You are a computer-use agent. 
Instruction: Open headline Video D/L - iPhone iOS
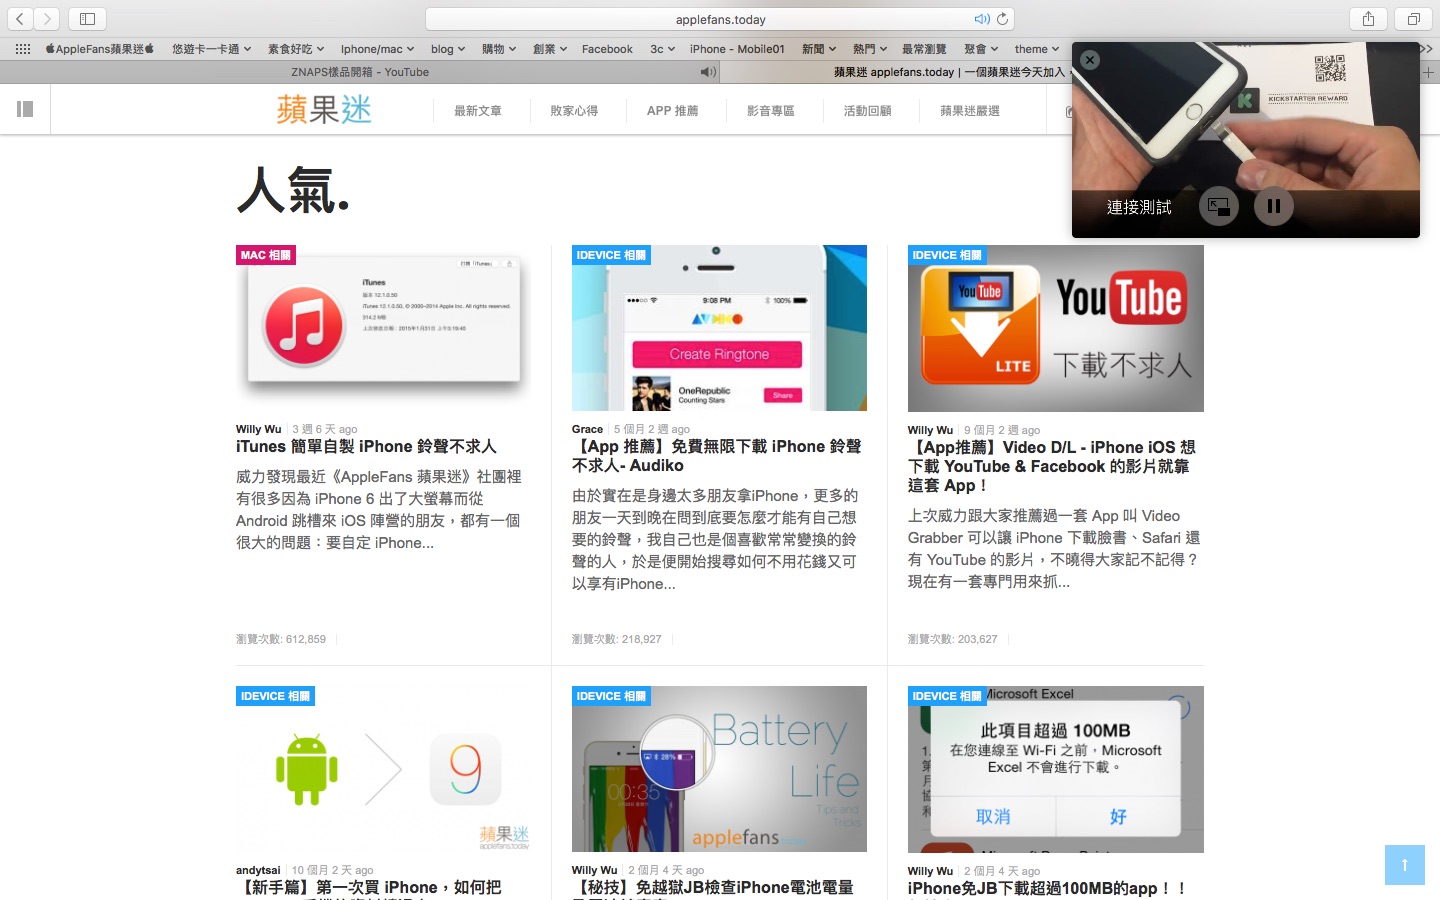1052,466
